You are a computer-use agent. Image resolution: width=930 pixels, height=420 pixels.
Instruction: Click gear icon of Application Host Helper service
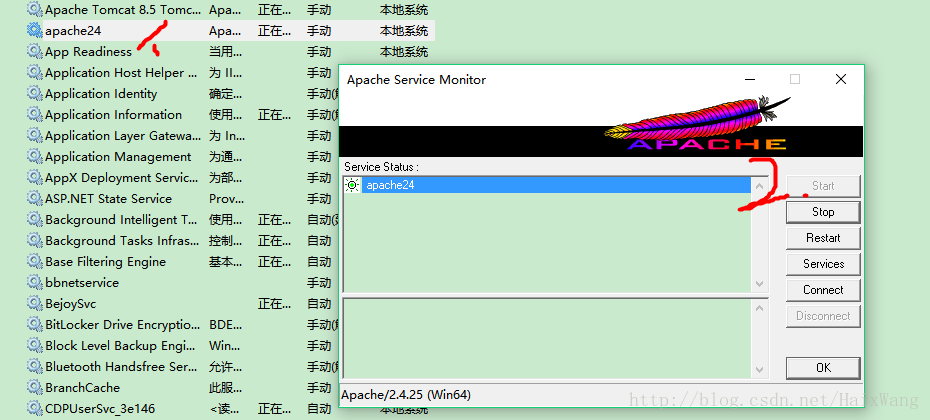[35, 72]
